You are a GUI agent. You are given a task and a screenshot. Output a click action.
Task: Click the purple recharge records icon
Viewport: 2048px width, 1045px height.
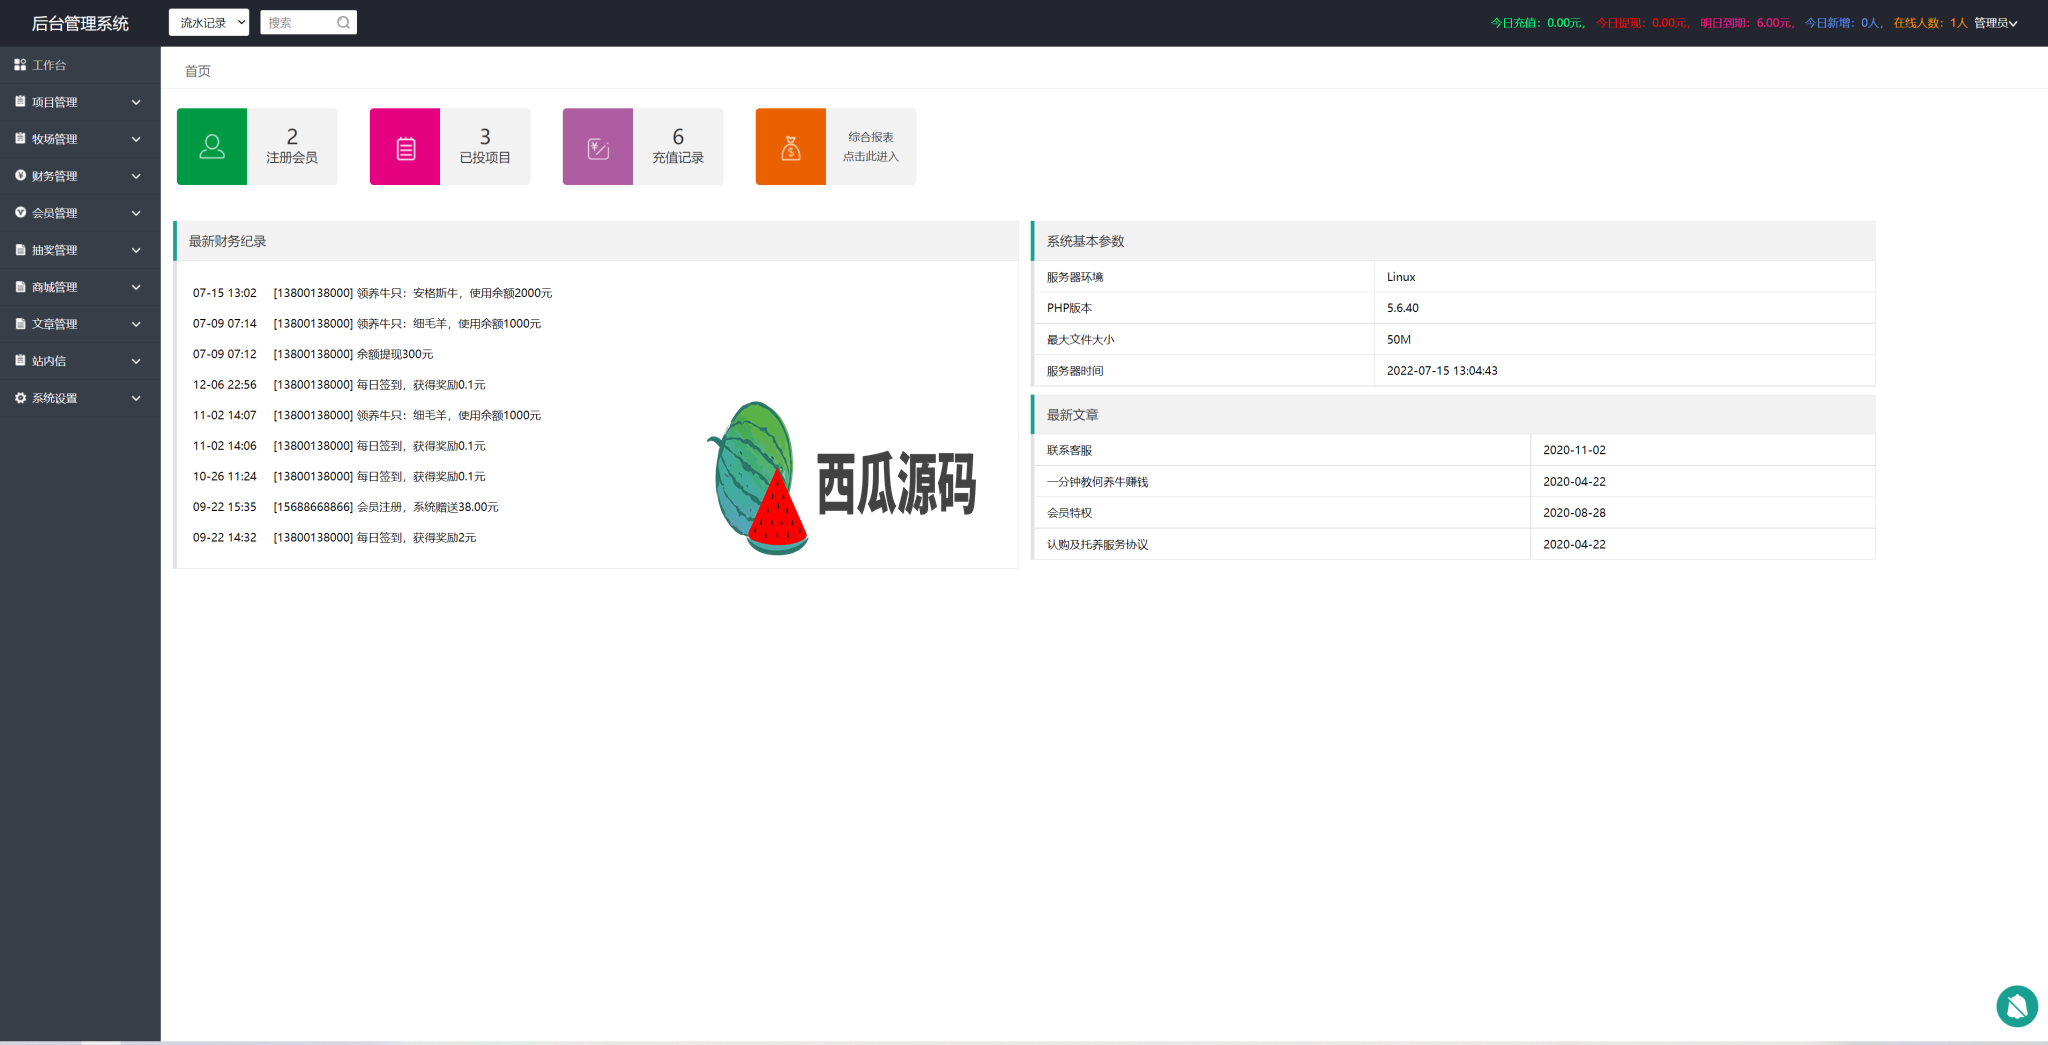tap(598, 147)
